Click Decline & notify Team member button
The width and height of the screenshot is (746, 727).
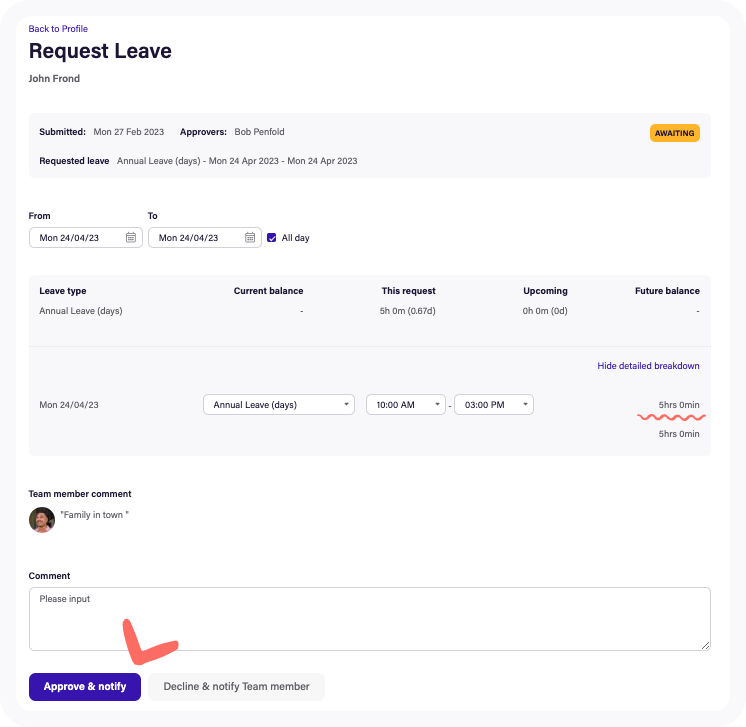[237, 687]
